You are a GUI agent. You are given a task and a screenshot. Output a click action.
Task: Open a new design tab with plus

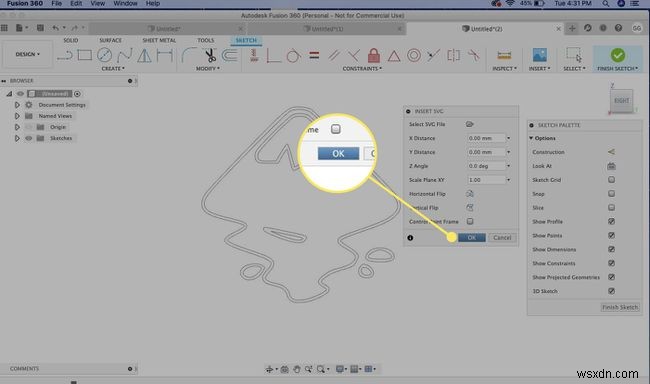point(572,28)
